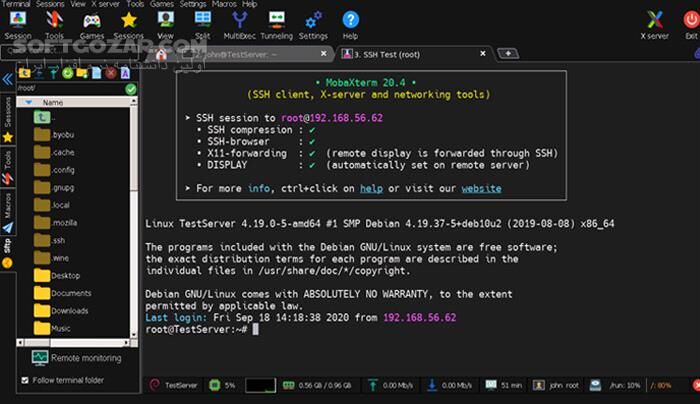Image resolution: width=700 pixels, height=404 pixels.
Task: Collapse the left sidebar with double chevron
Action: (x=7, y=78)
